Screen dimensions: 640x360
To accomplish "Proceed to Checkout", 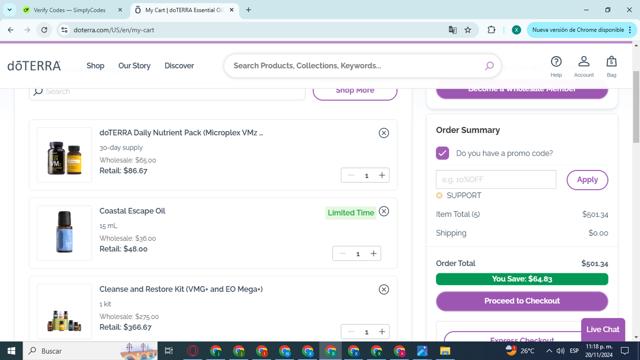I will pyautogui.click(x=522, y=301).
